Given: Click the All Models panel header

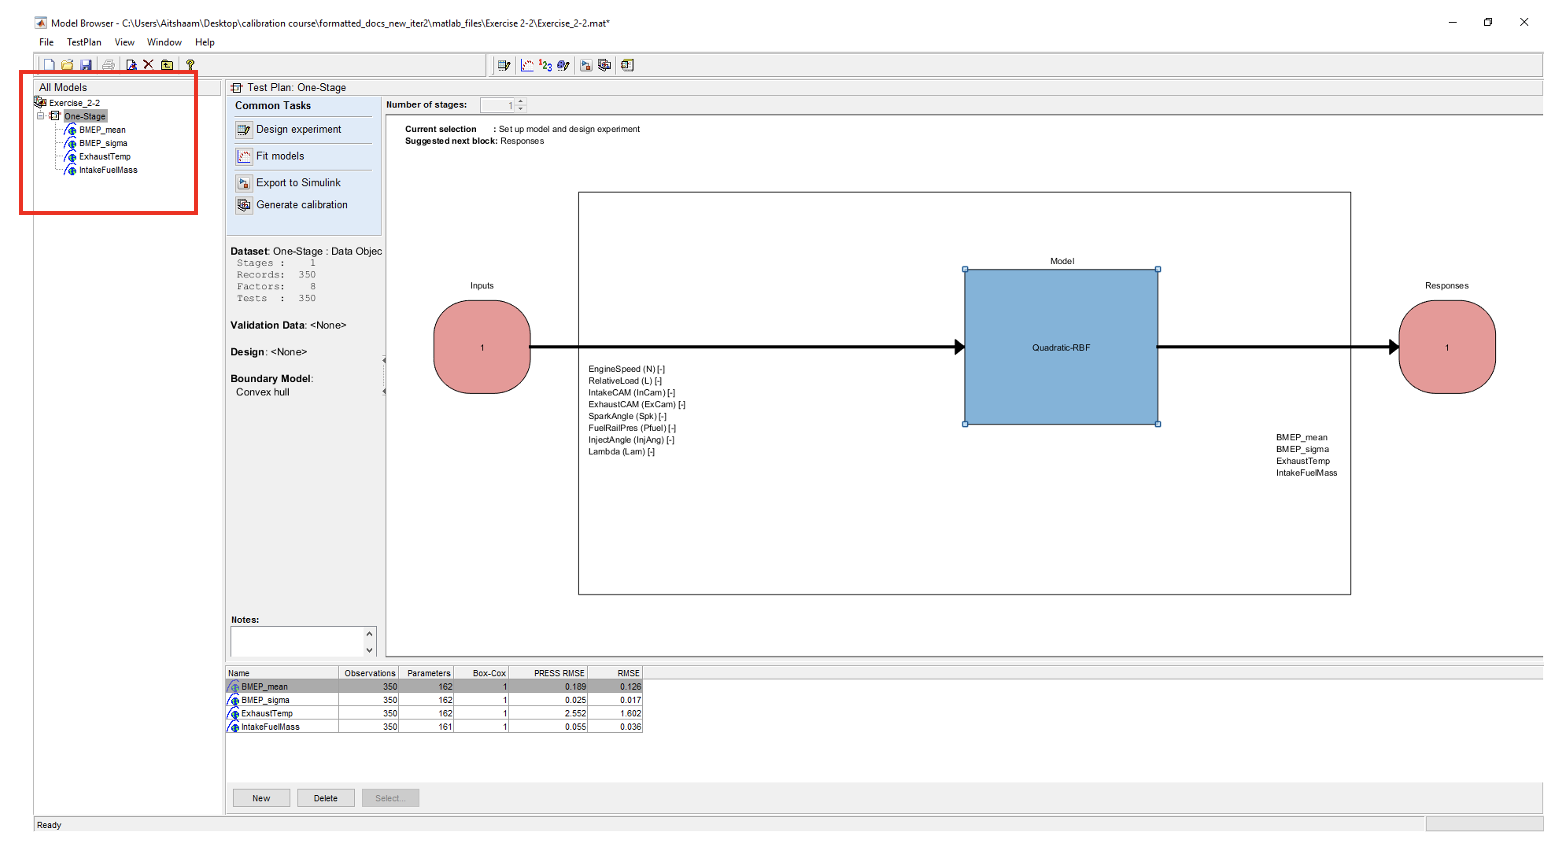Looking at the screenshot, I should [127, 87].
